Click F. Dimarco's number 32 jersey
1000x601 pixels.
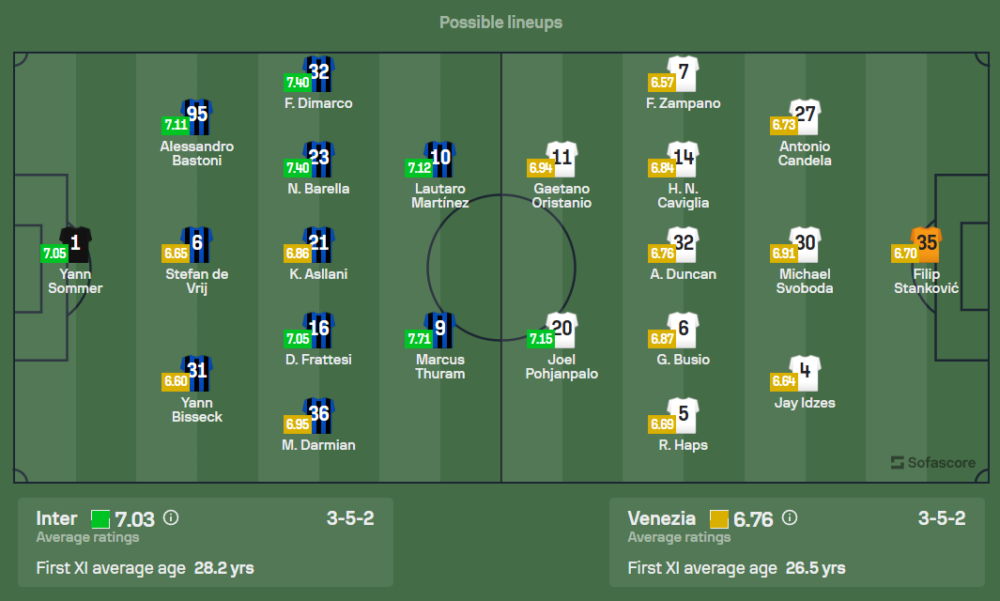coord(318,73)
